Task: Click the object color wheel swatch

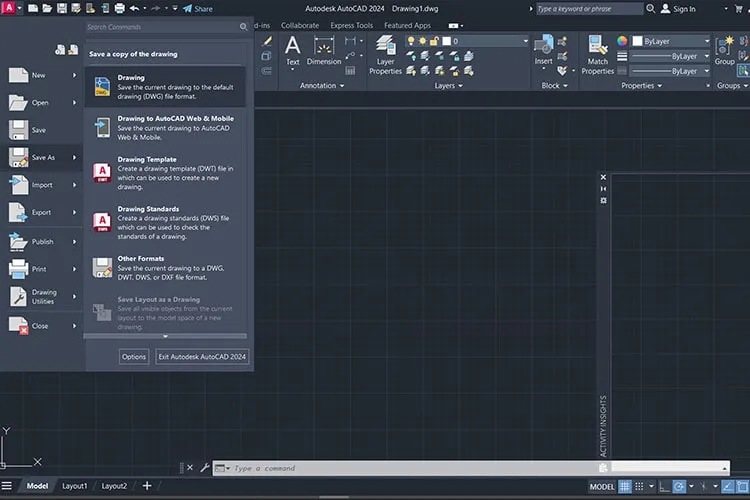Action: click(622, 41)
